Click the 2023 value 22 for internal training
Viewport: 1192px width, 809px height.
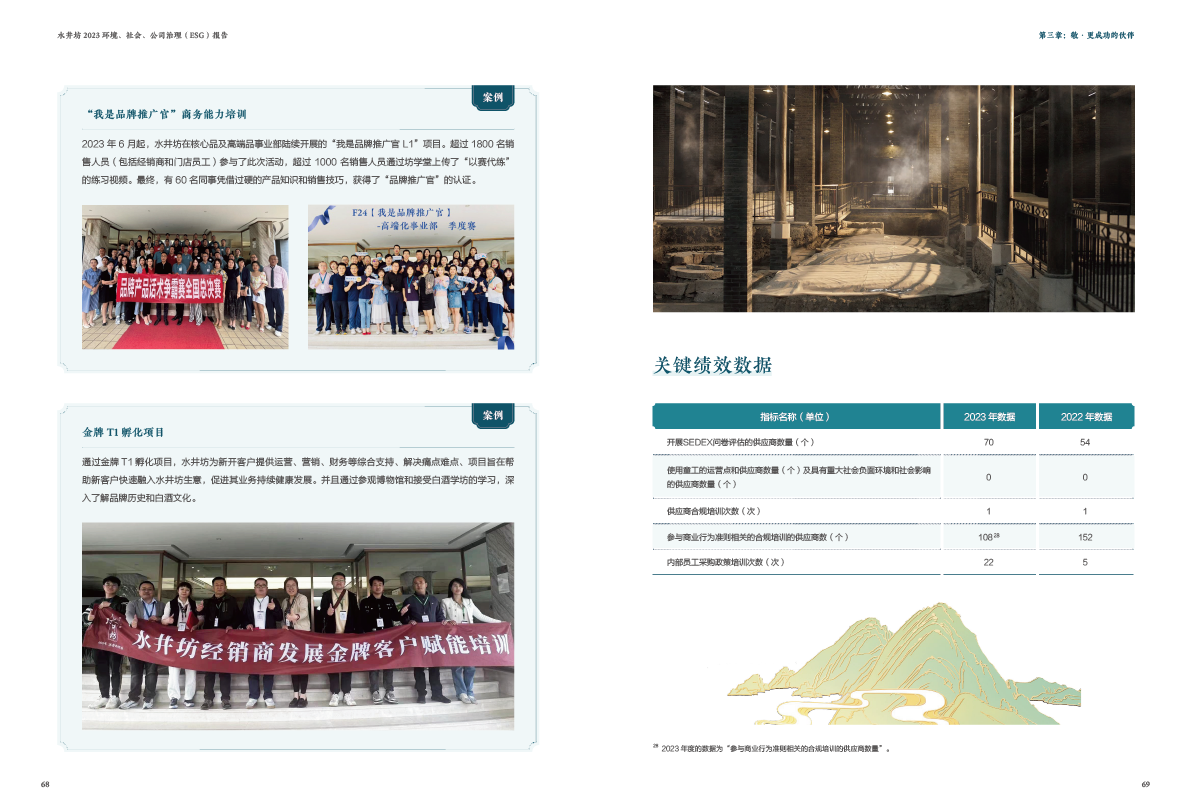tap(988, 562)
